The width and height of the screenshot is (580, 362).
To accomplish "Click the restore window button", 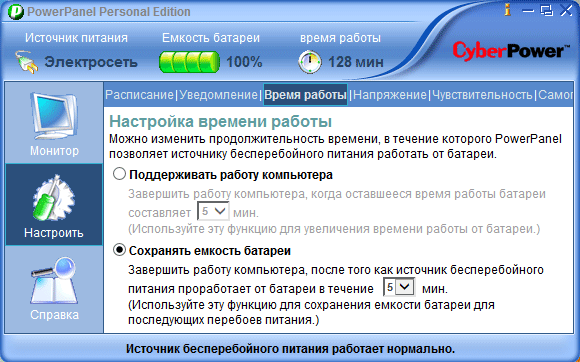I will coord(547,10).
